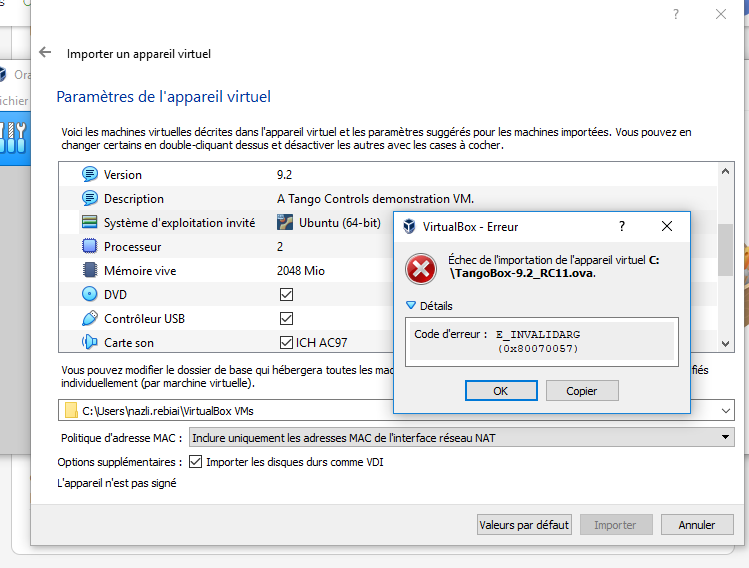Close the import wizard window

click(721, 14)
